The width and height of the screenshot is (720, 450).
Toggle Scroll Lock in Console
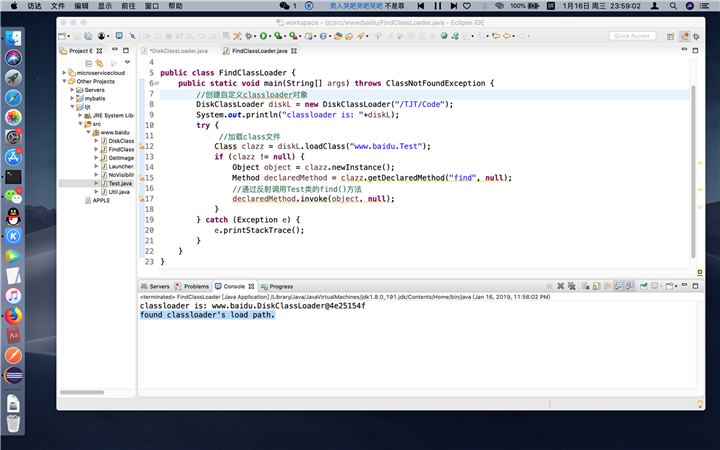coord(596,286)
